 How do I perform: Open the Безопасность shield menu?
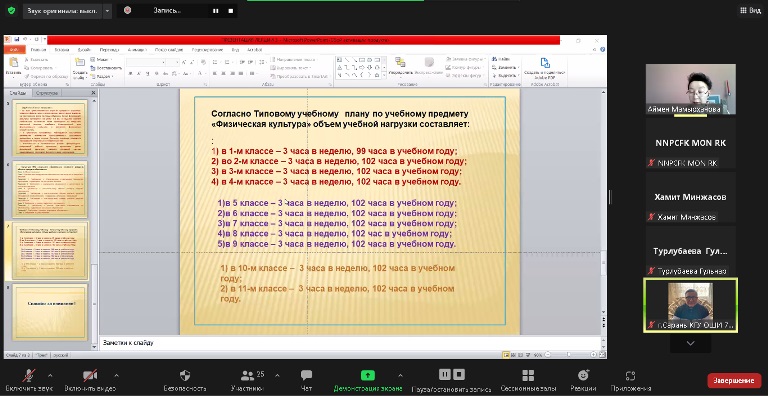click(x=185, y=380)
